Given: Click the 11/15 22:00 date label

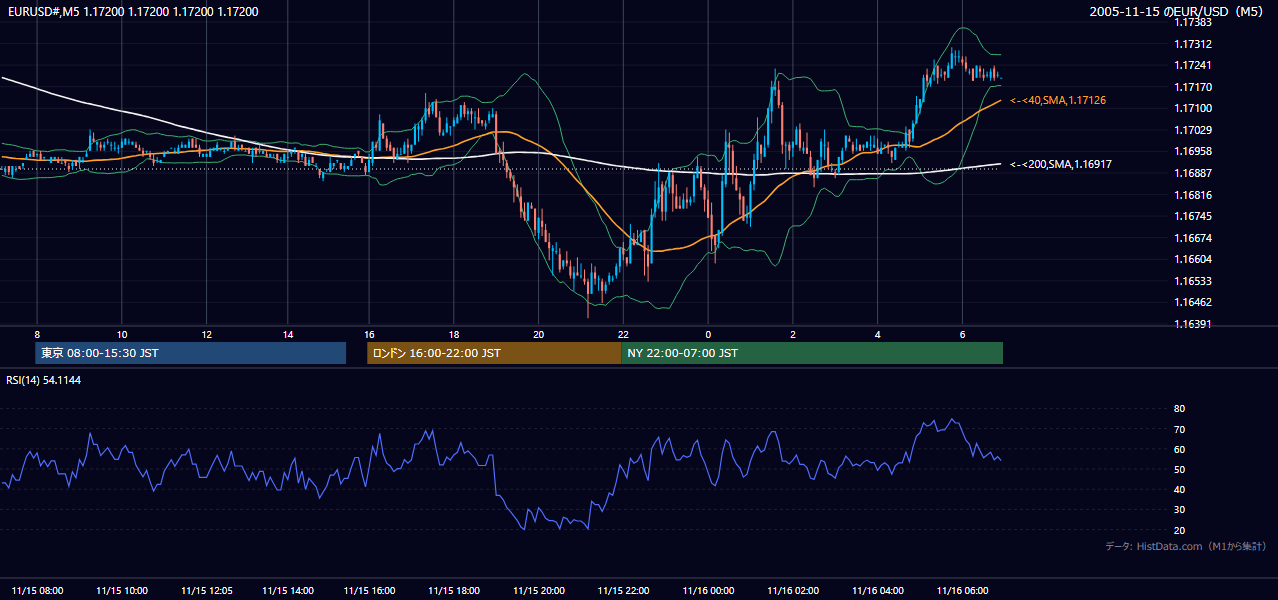Looking at the screenshot, I should coord(624,590).
